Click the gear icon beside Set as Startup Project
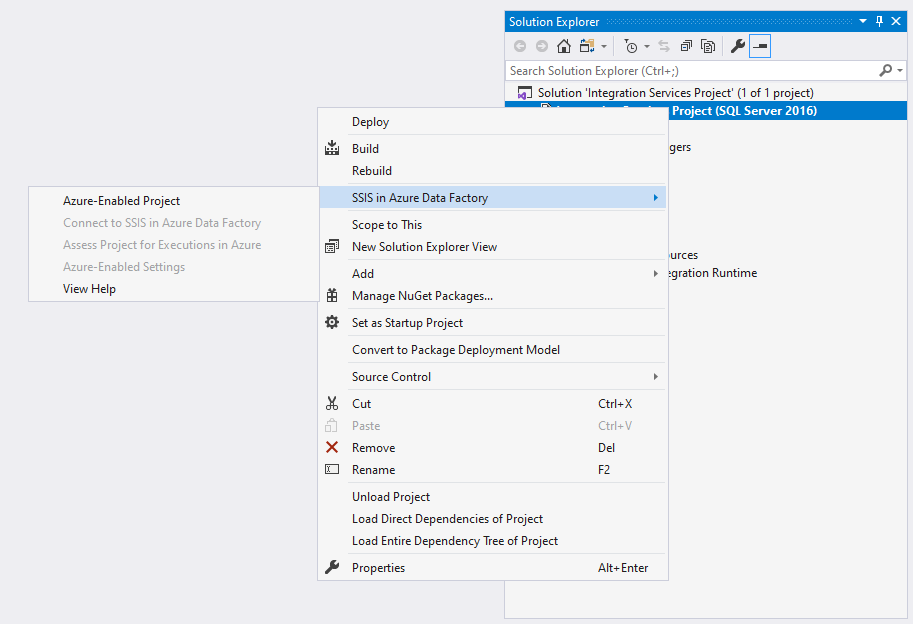 tap(332, 322)
